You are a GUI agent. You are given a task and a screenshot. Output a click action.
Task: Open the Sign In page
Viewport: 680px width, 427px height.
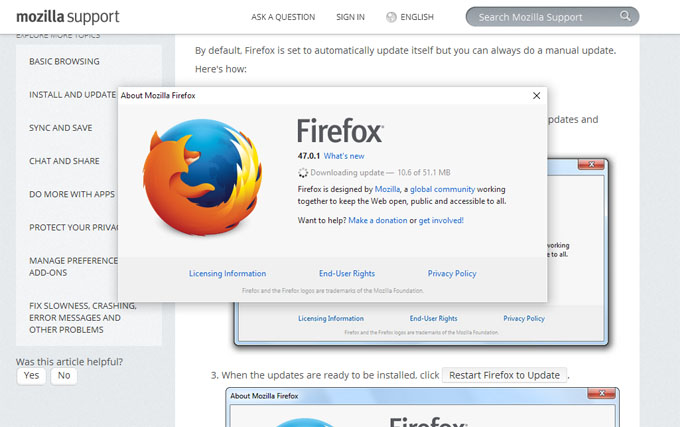(350, 17)
